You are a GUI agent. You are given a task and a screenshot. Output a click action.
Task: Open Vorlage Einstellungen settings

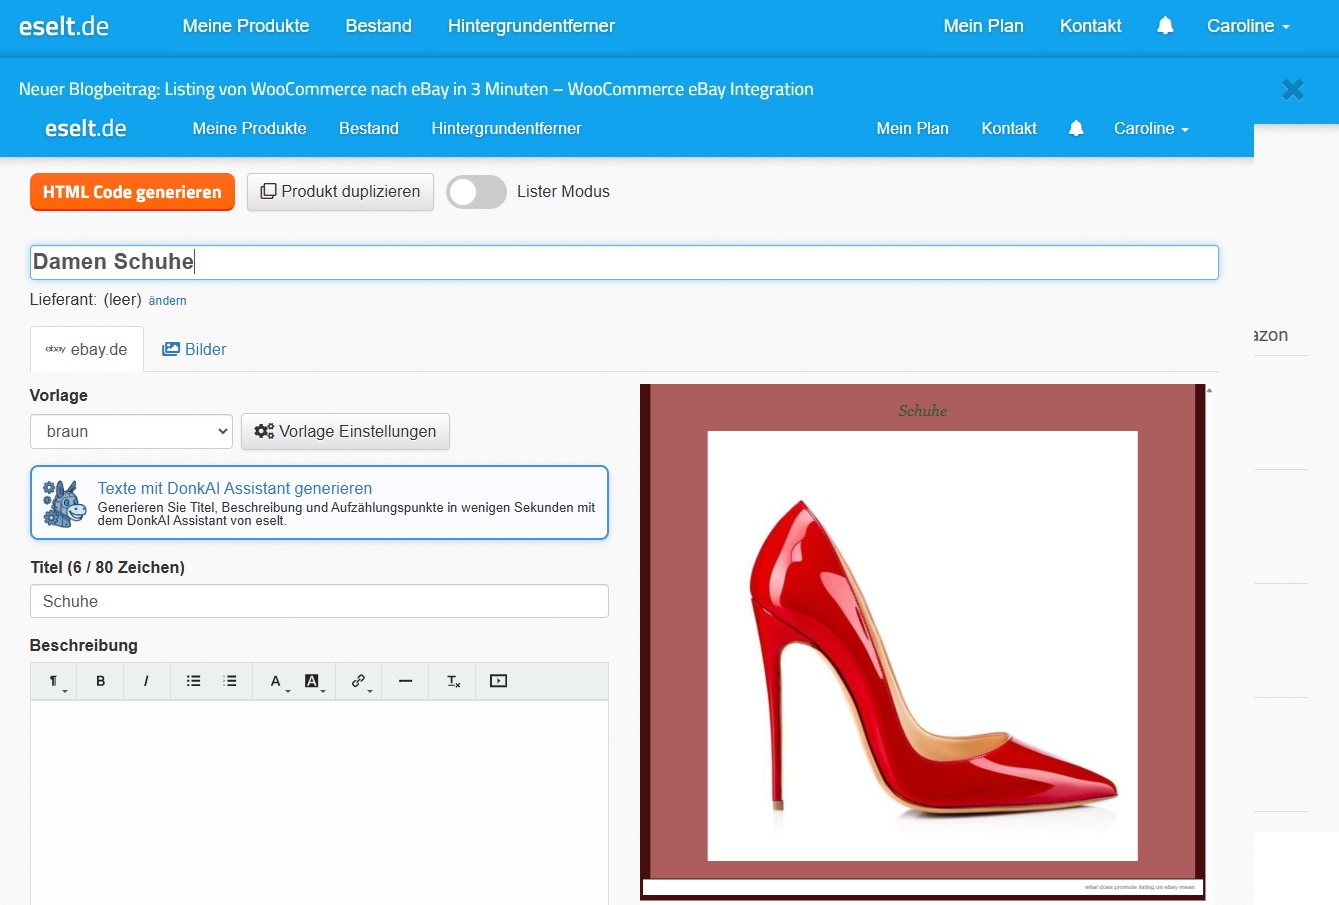(345, 432)
